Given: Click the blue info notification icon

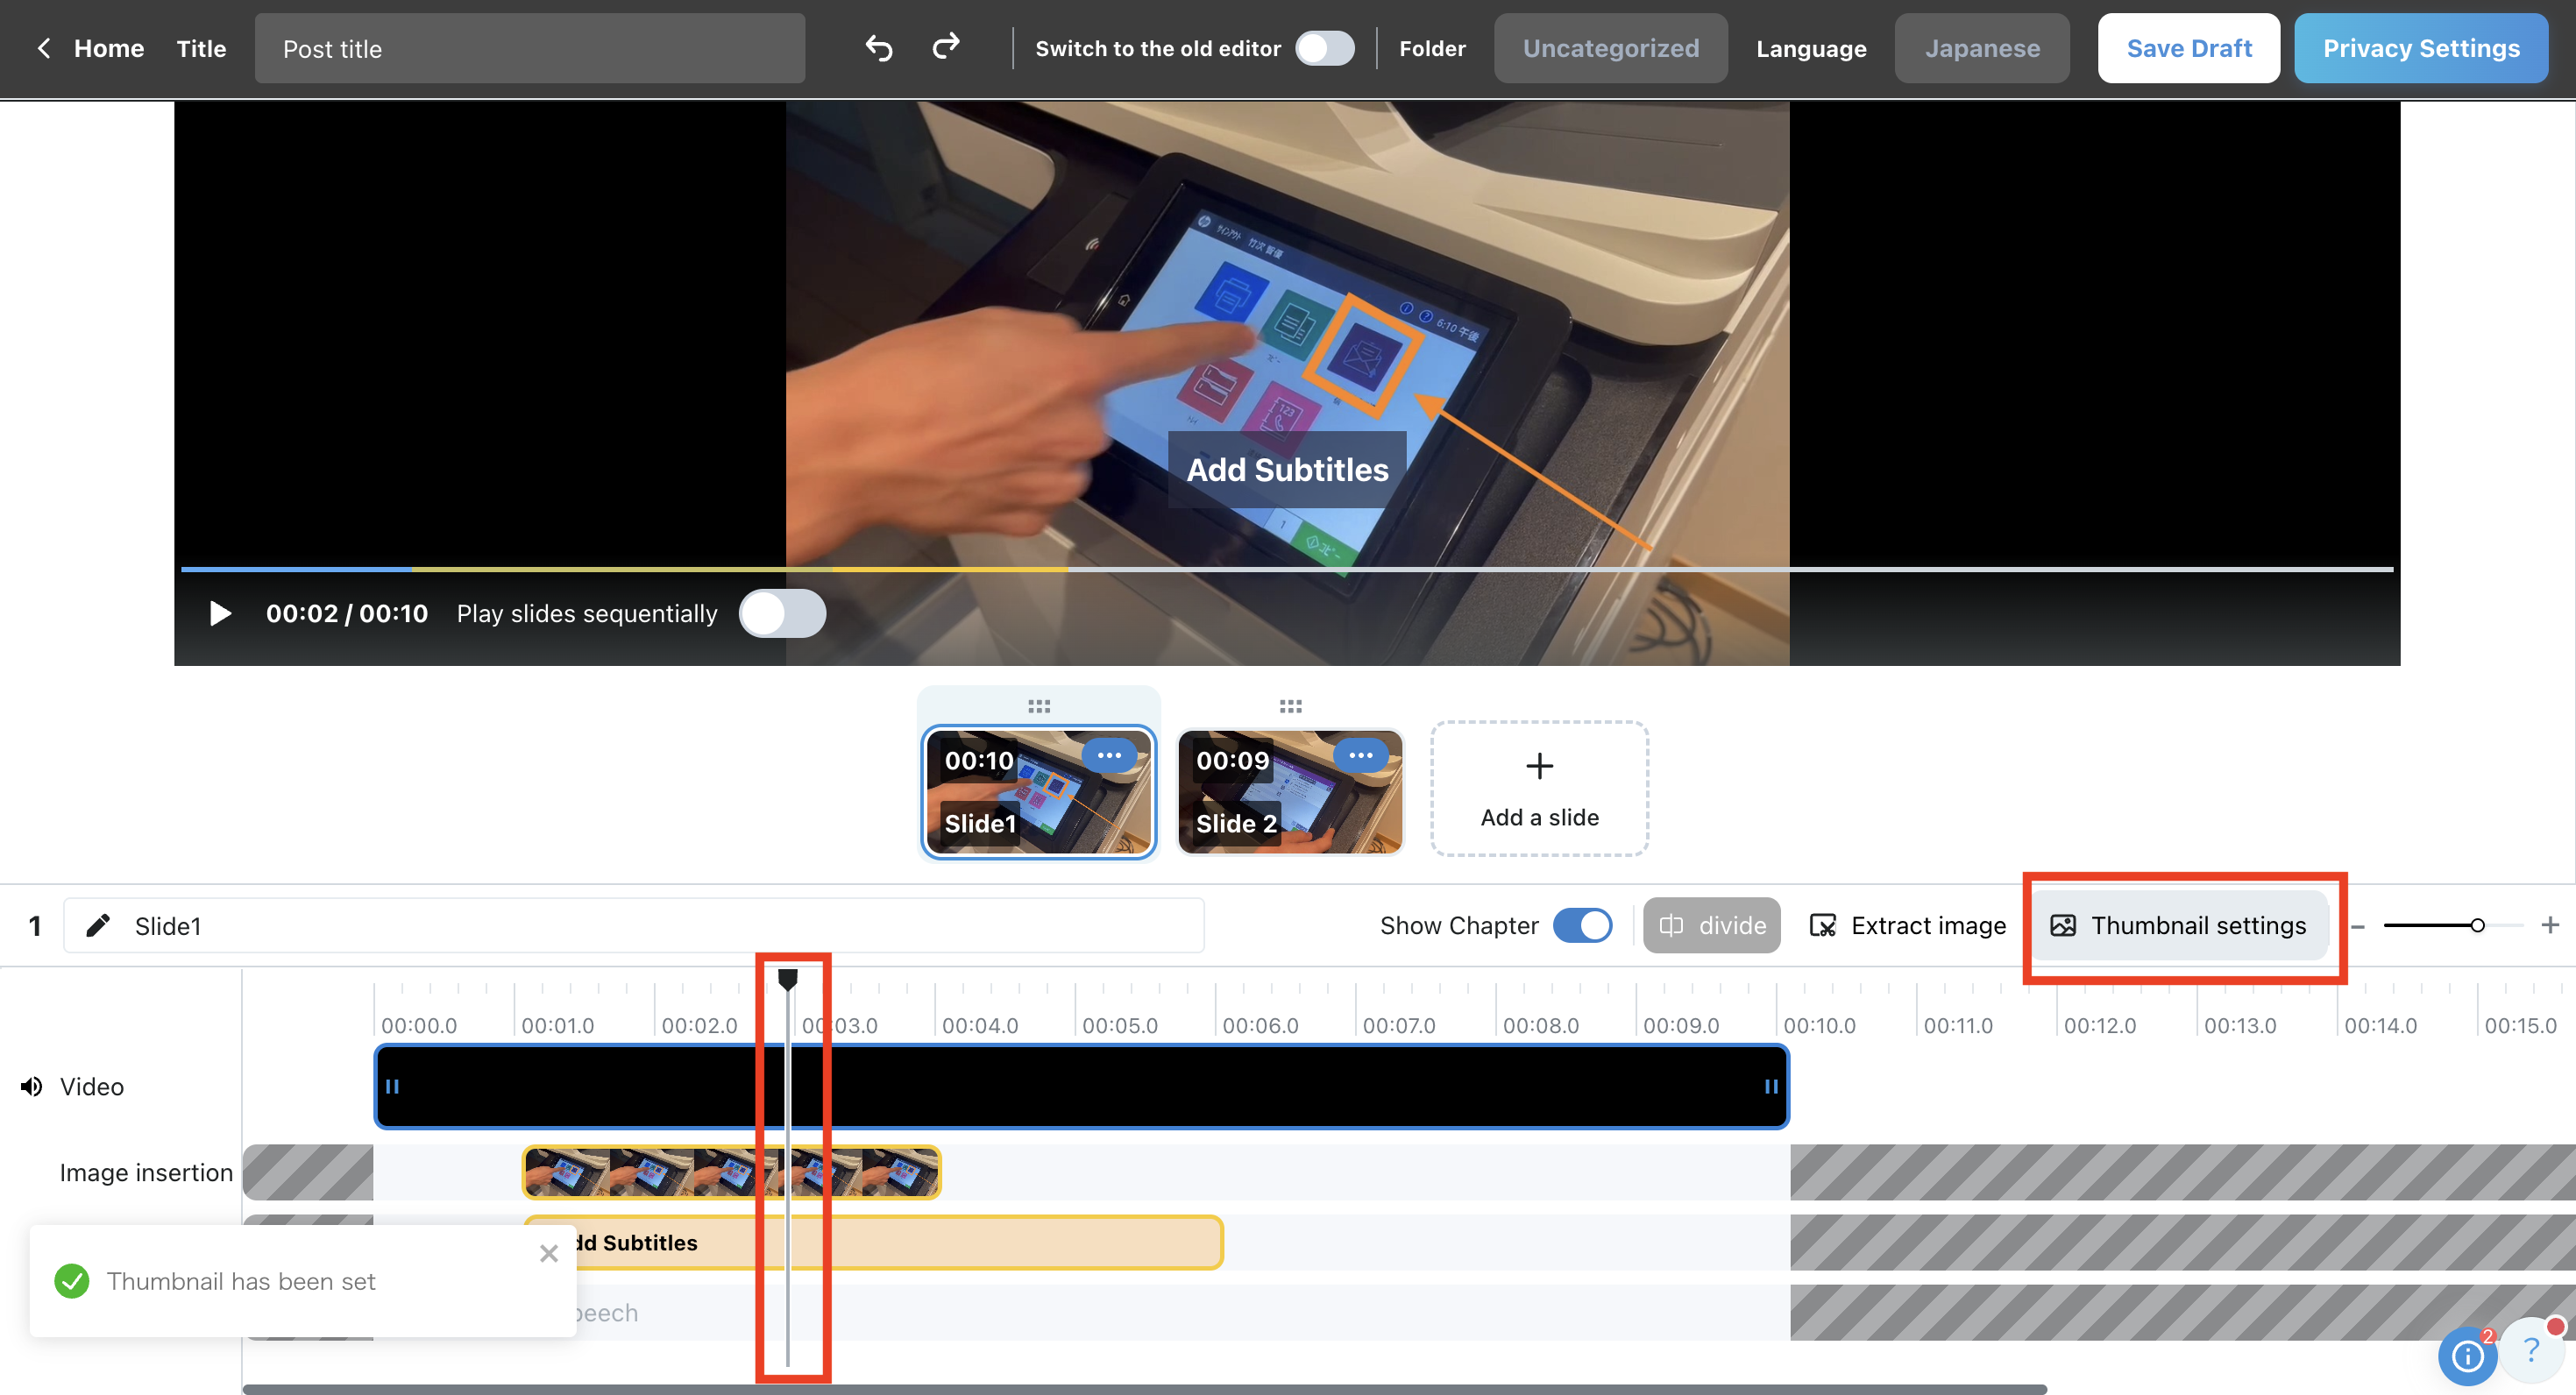Looking at the screenshot, I should (x=2467, y=1356).
